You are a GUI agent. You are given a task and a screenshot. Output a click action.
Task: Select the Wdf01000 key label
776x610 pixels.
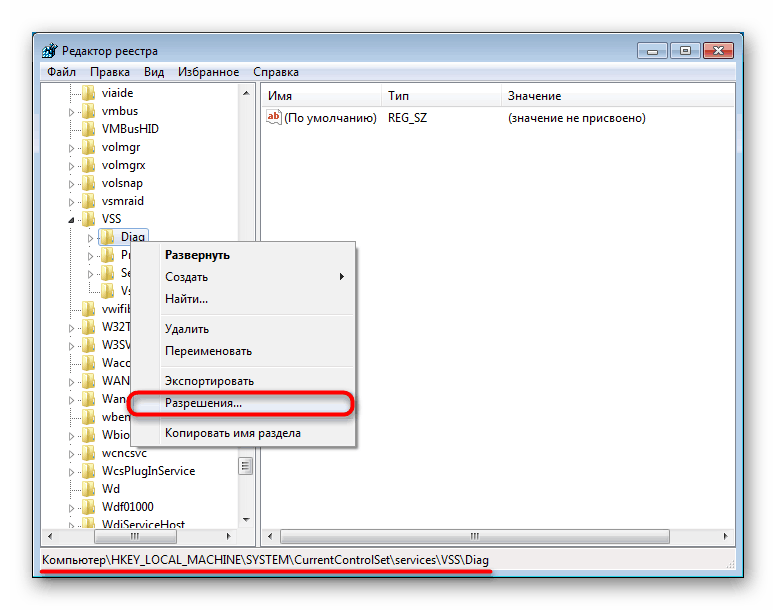(x=128, y=507)
